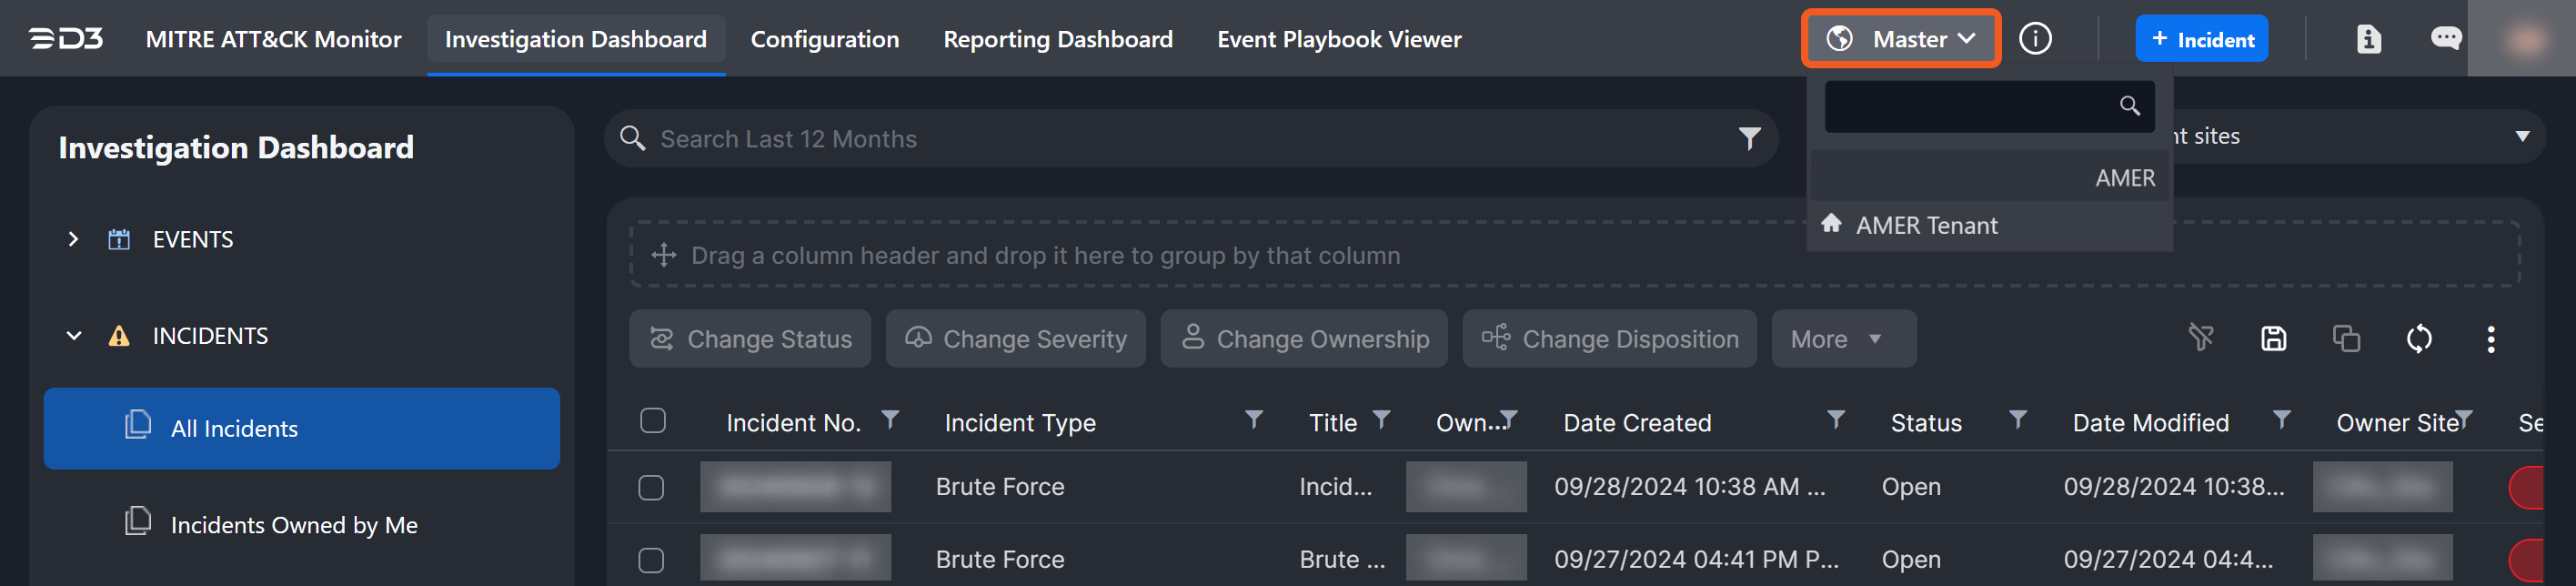Click the save layout floppy disk icon
2576x586 pixels.
(x=2273, y=339)
